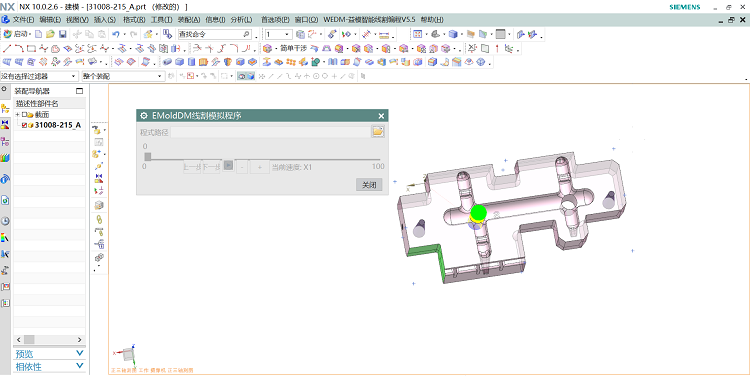Select the Line sketch tool icon
The image size is (750, 376).
click(7, 48)
